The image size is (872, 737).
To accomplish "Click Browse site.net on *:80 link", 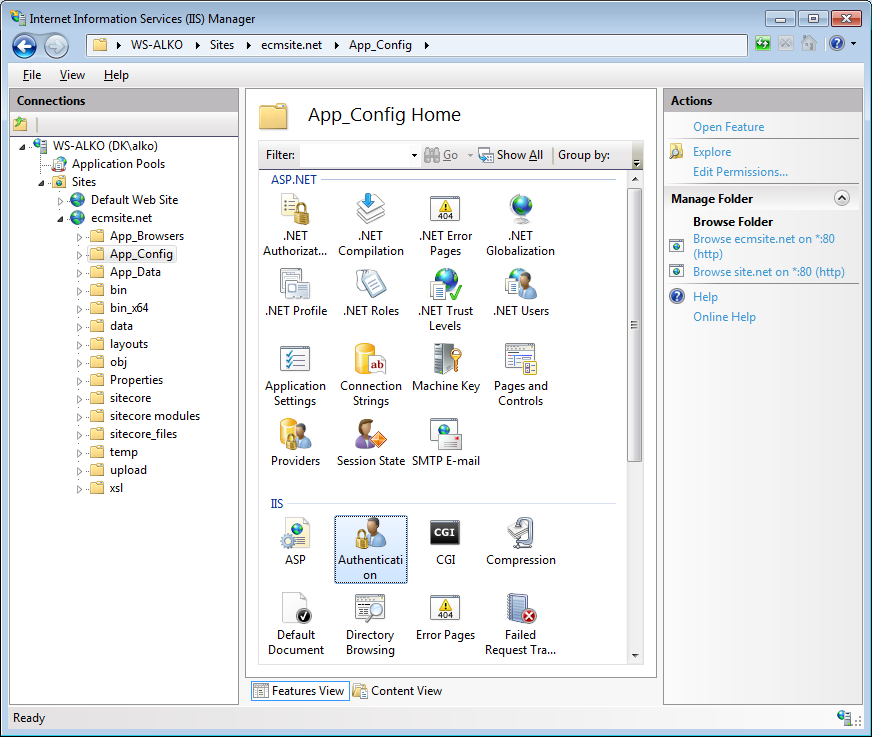I will click(769, 272).
